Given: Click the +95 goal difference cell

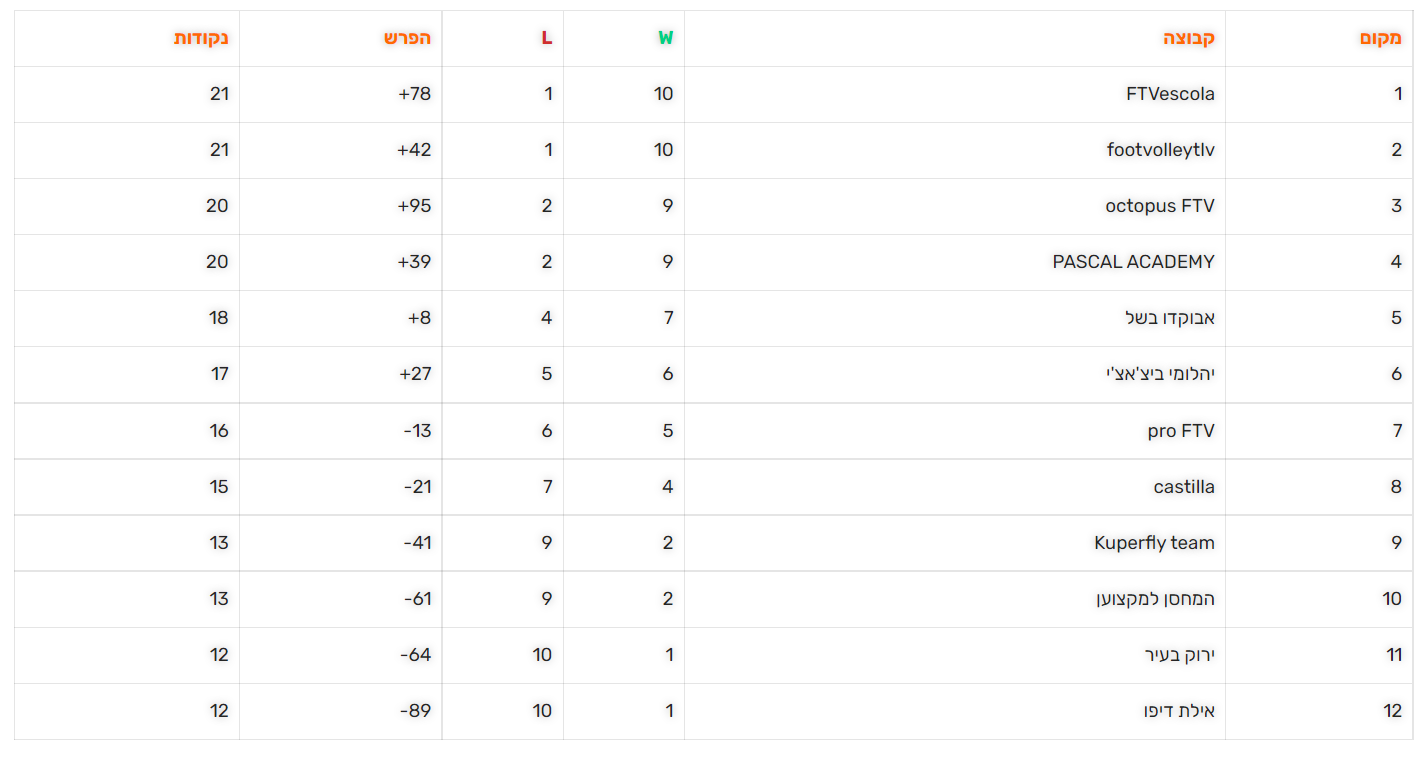Looking at the screenshot, I should pos(414,206).
